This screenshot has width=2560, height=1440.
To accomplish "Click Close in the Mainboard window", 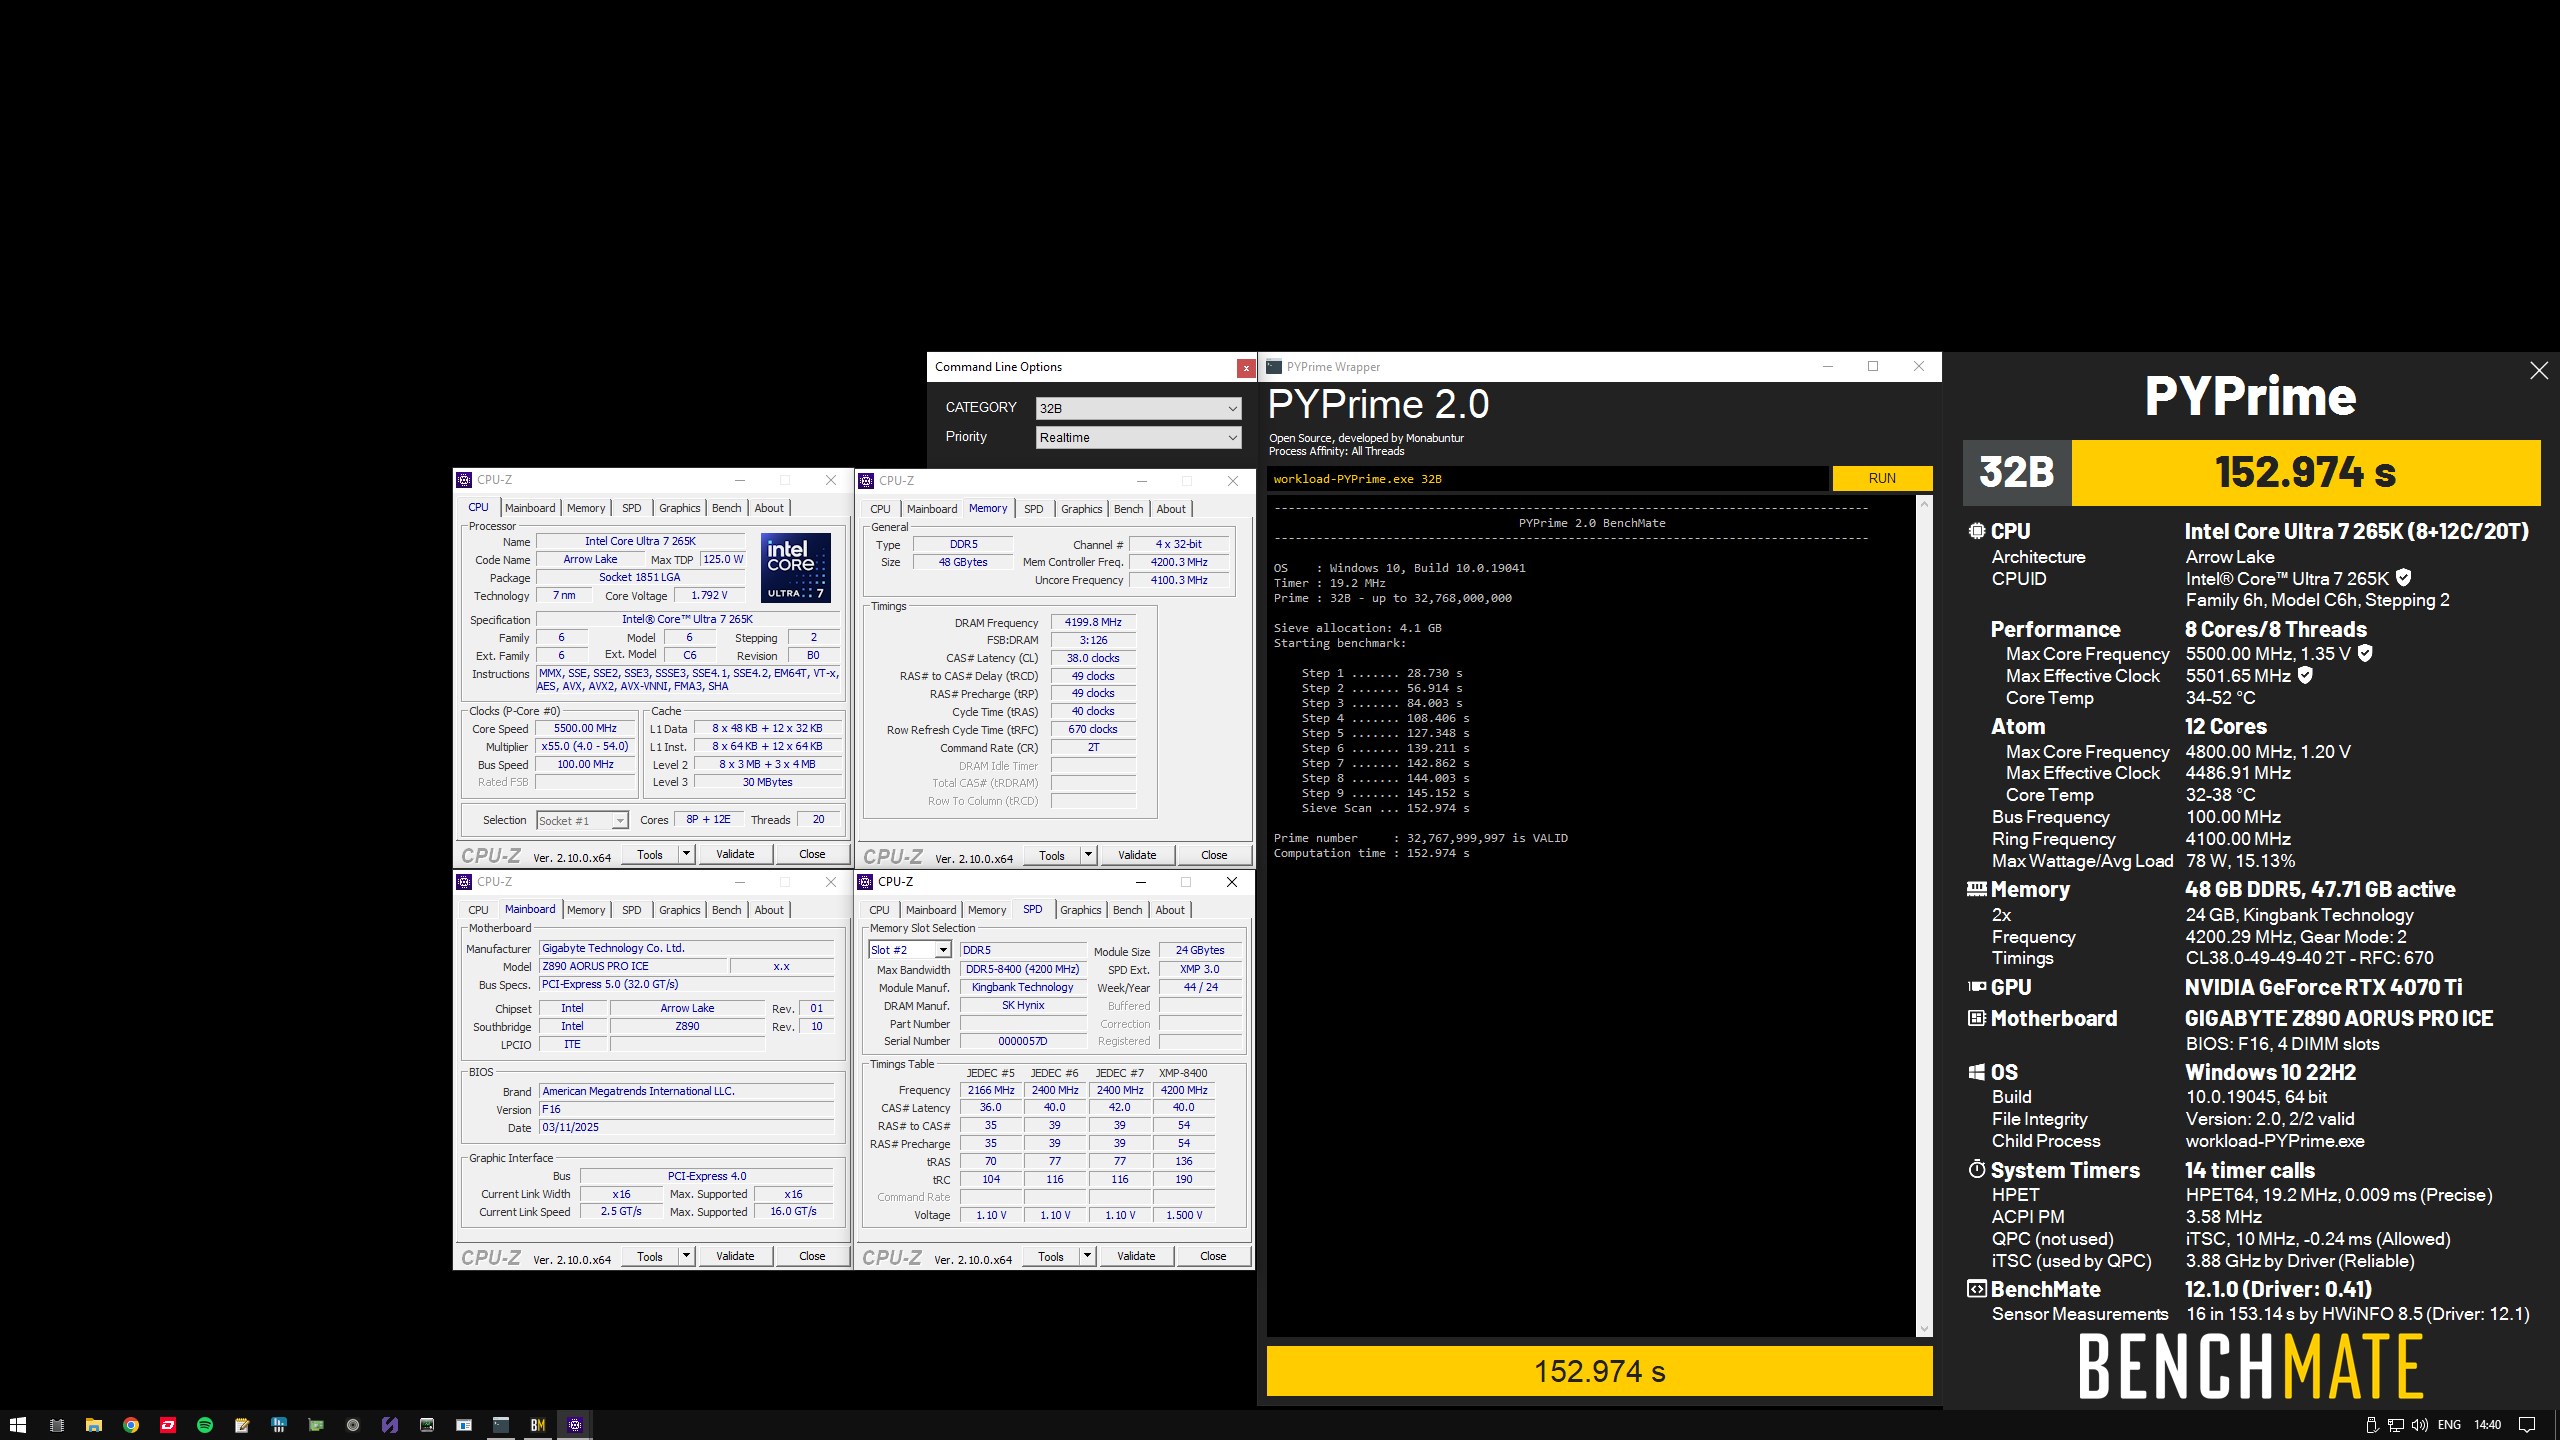I will pyautogui.click(x=812, y=1256).
